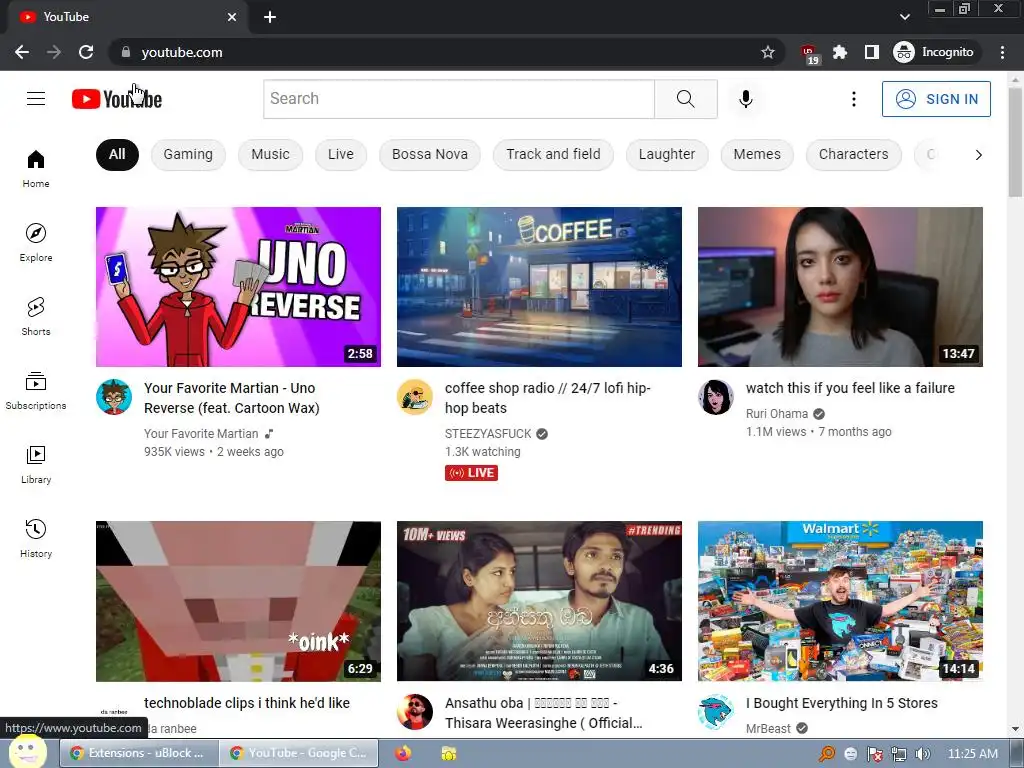Select the Memes filter chip
Viewport: 1024px width, 768px height.
click(x=757, y=155)
